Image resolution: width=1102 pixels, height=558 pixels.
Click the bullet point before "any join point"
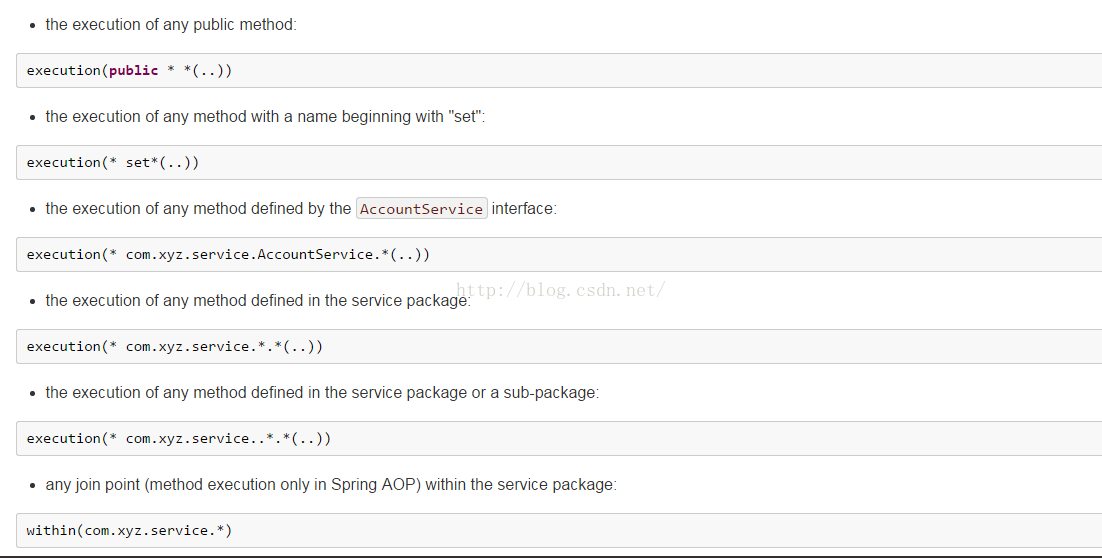pos(32,486)
